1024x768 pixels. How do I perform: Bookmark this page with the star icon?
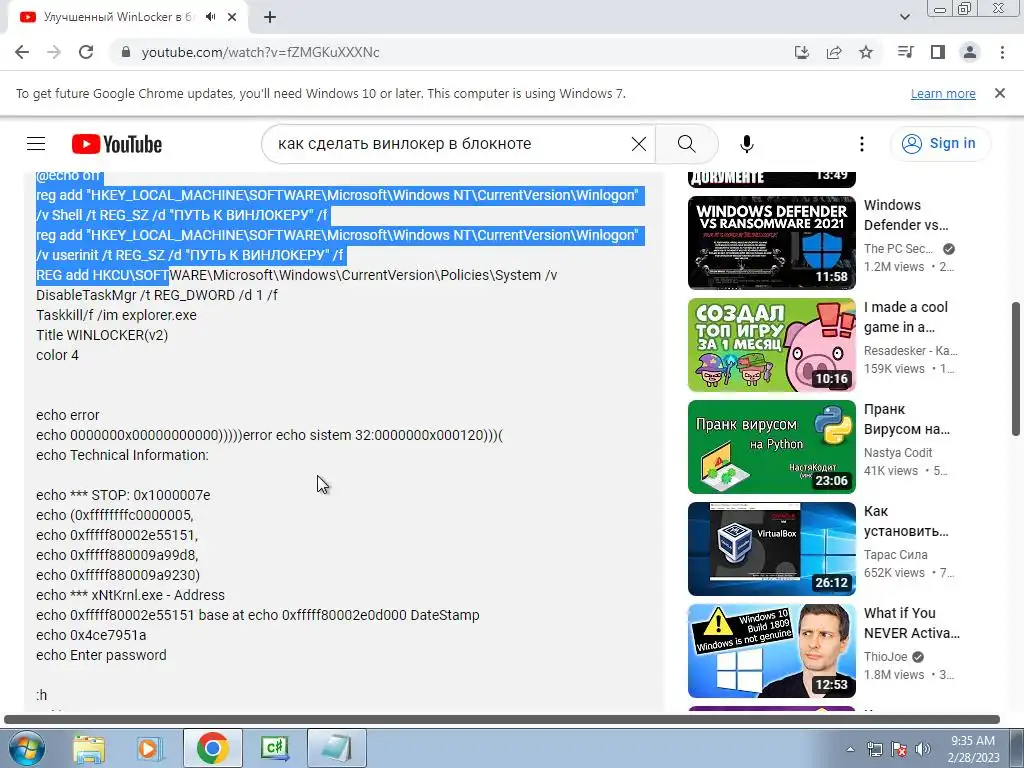coord(866,52)
